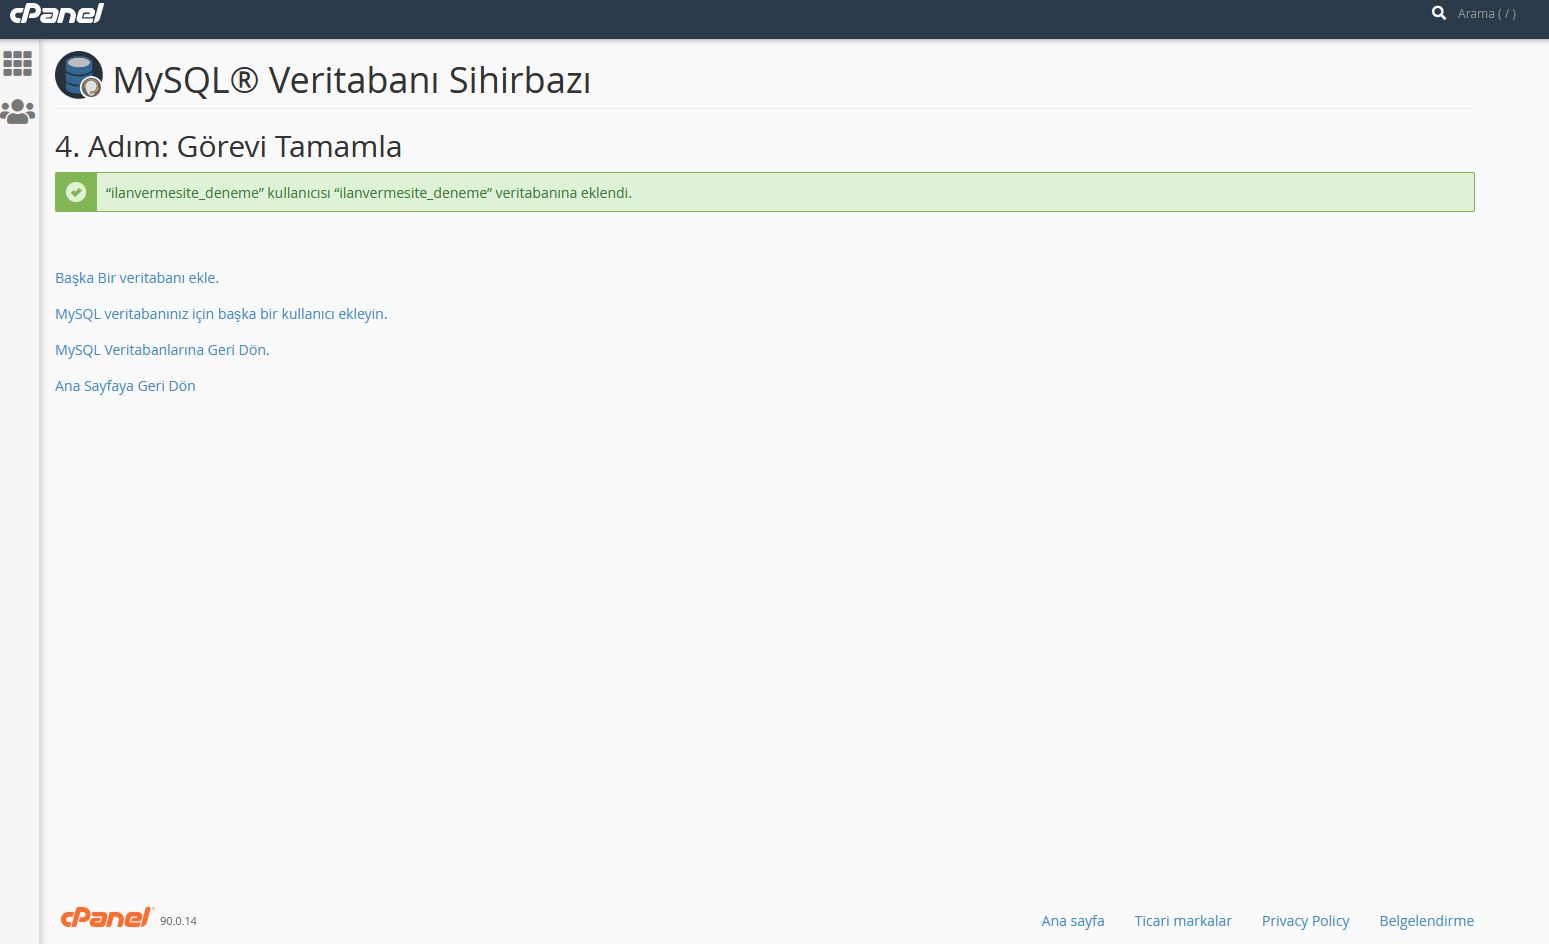The height and width of the screenshot is (944, 1549).
Task: Click the orange cPanel logo in footer
Action: [106, 918]
